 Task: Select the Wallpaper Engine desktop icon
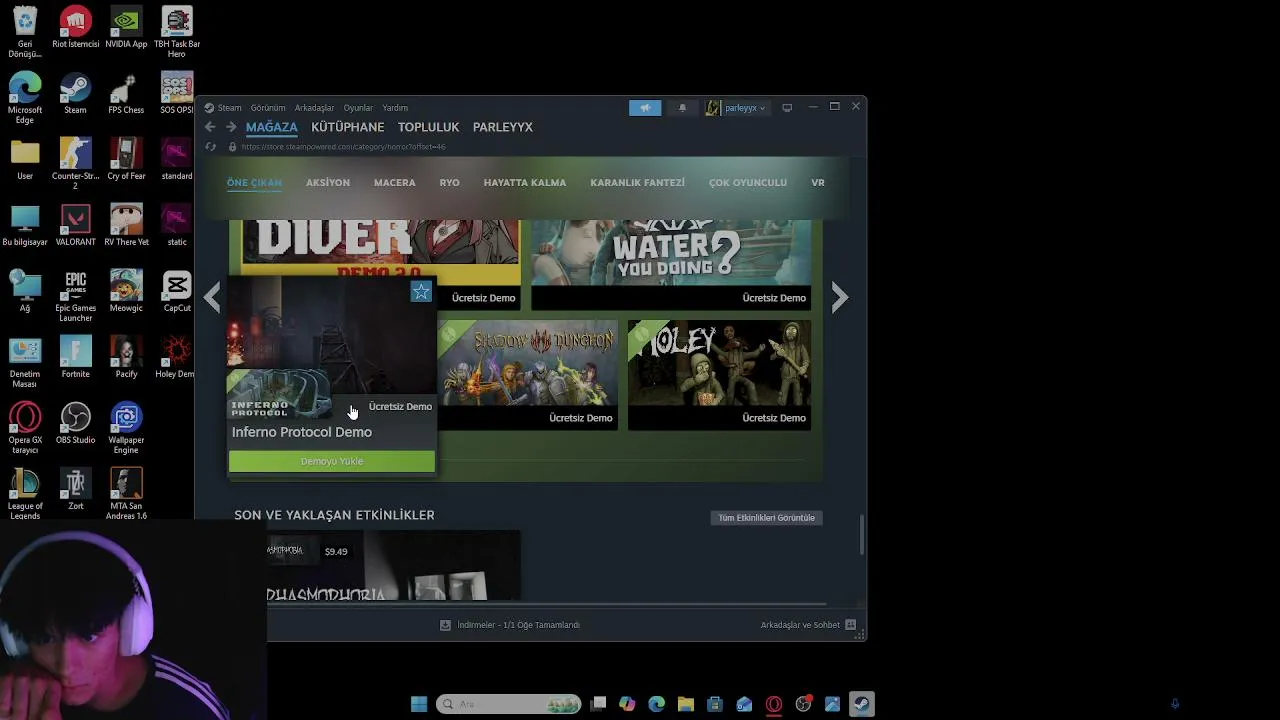coord(126,429)
